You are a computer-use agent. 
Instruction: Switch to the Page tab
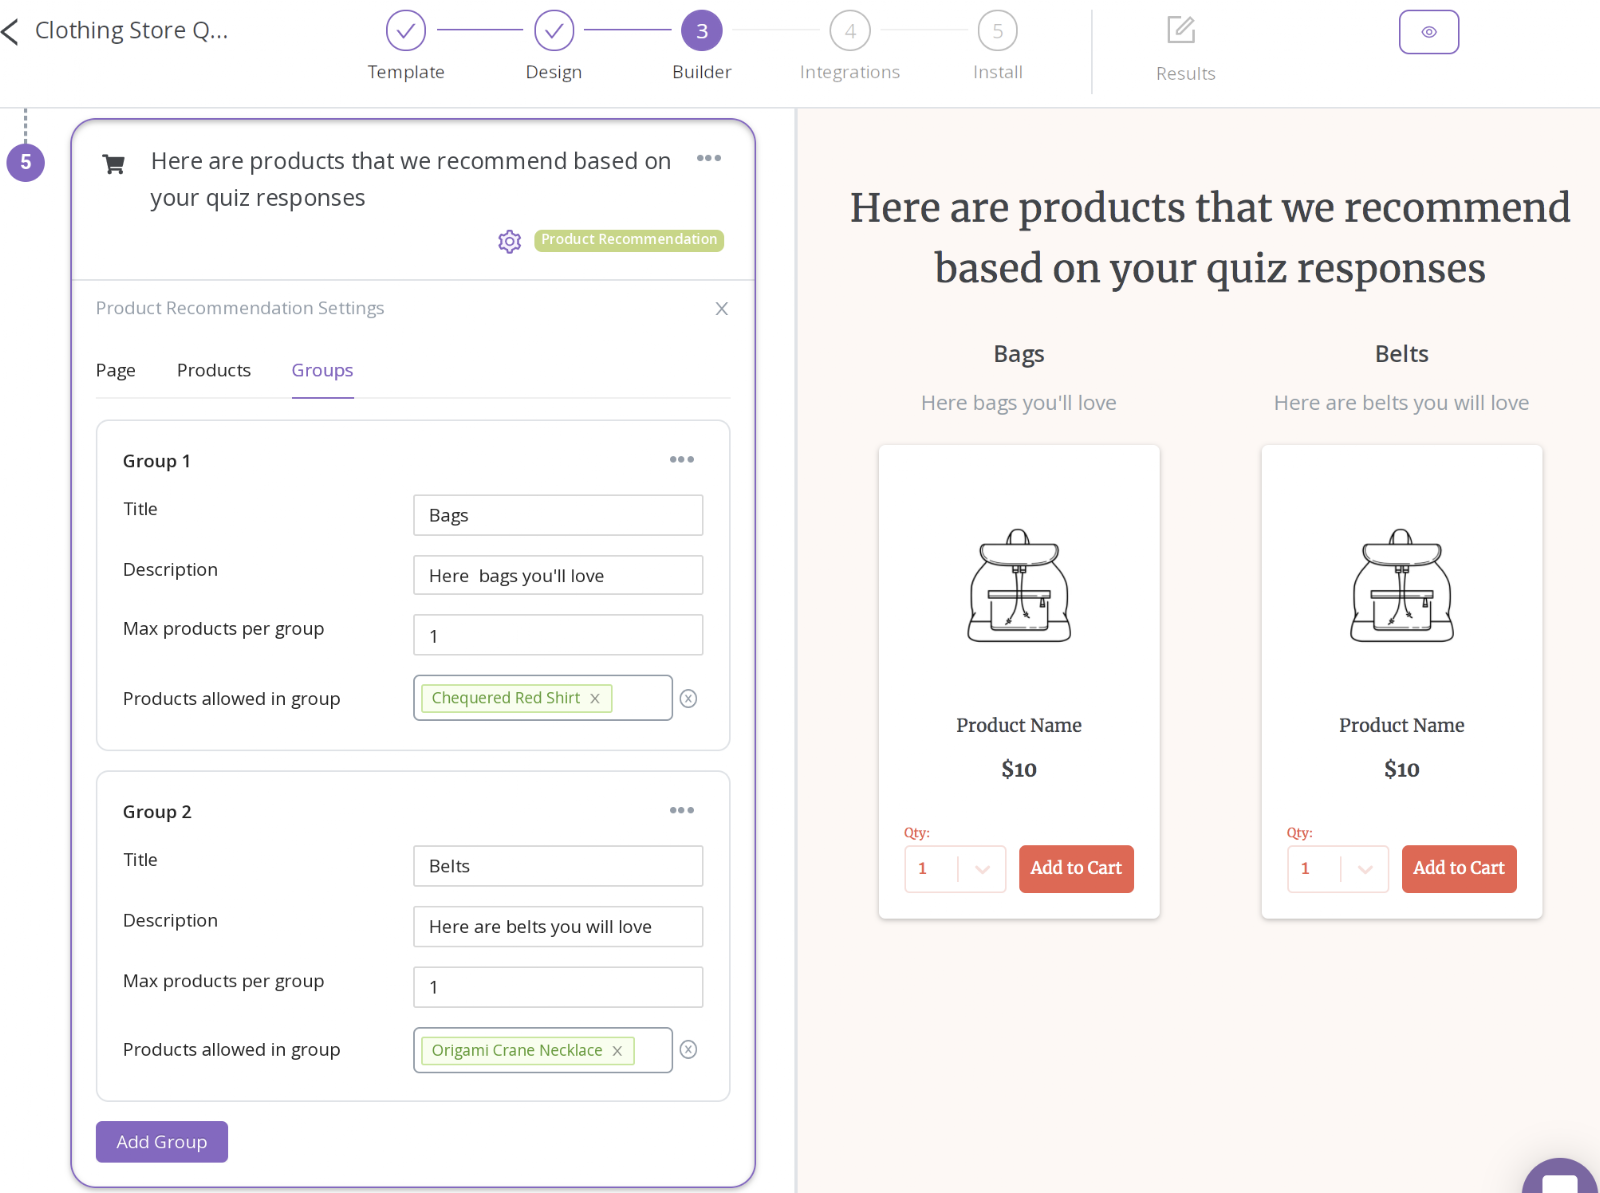(x=116, y=370)
